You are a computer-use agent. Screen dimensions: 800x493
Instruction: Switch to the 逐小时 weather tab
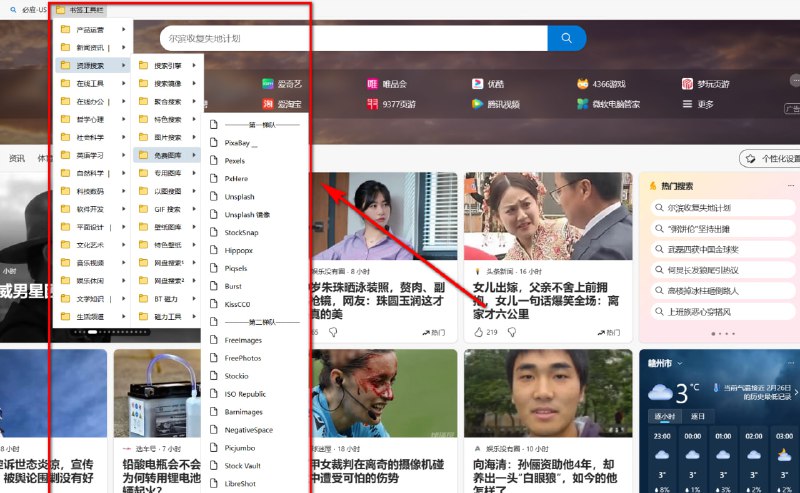point(665,416)
